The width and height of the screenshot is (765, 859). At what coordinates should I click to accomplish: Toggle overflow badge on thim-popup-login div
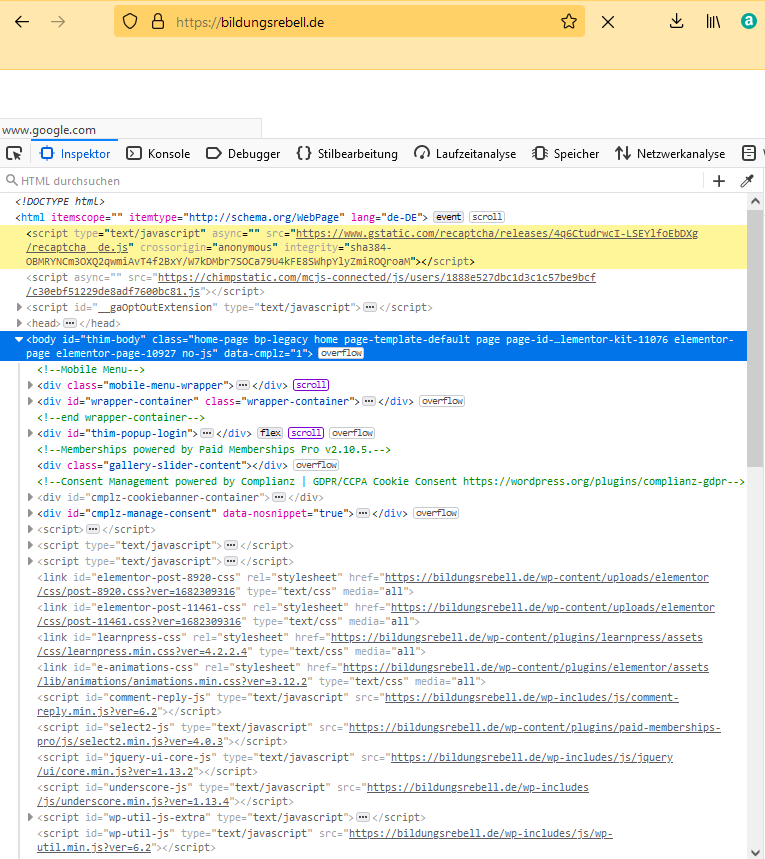[352, 433]
